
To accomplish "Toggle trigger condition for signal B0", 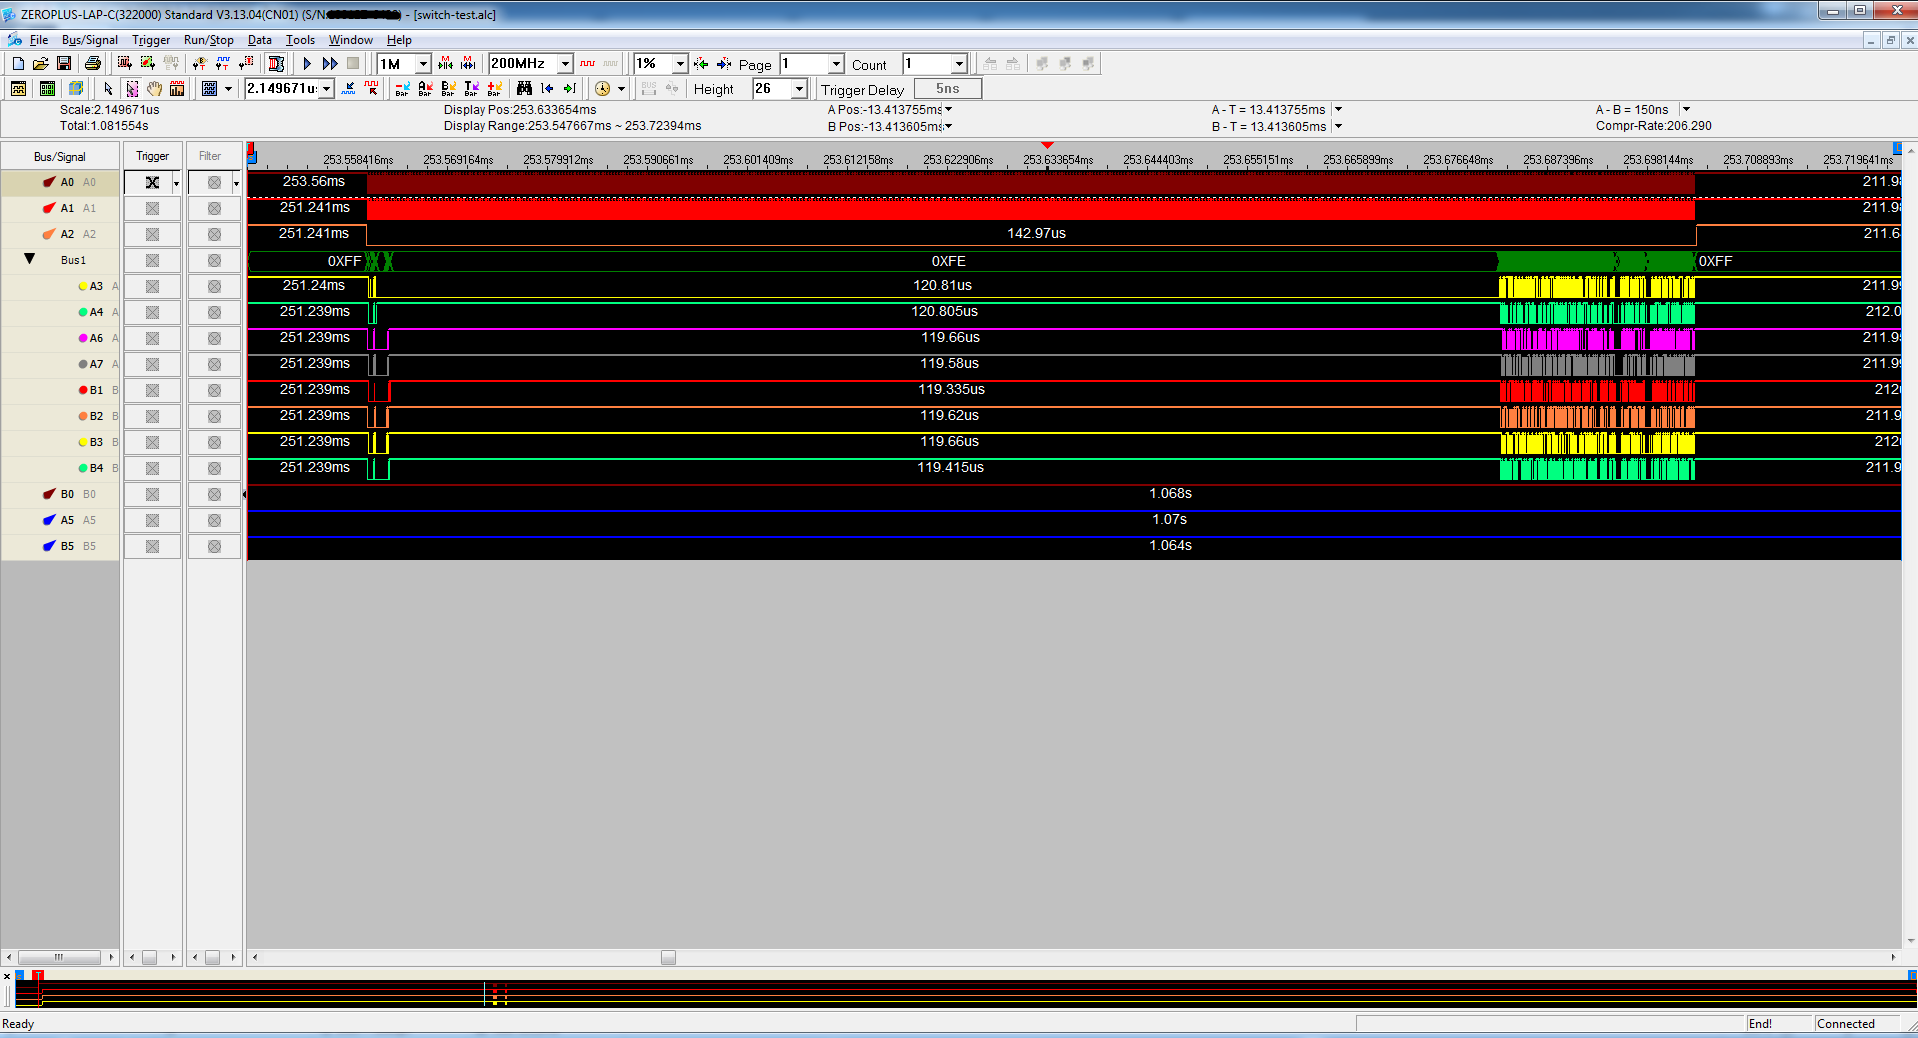I will point(152,494).
